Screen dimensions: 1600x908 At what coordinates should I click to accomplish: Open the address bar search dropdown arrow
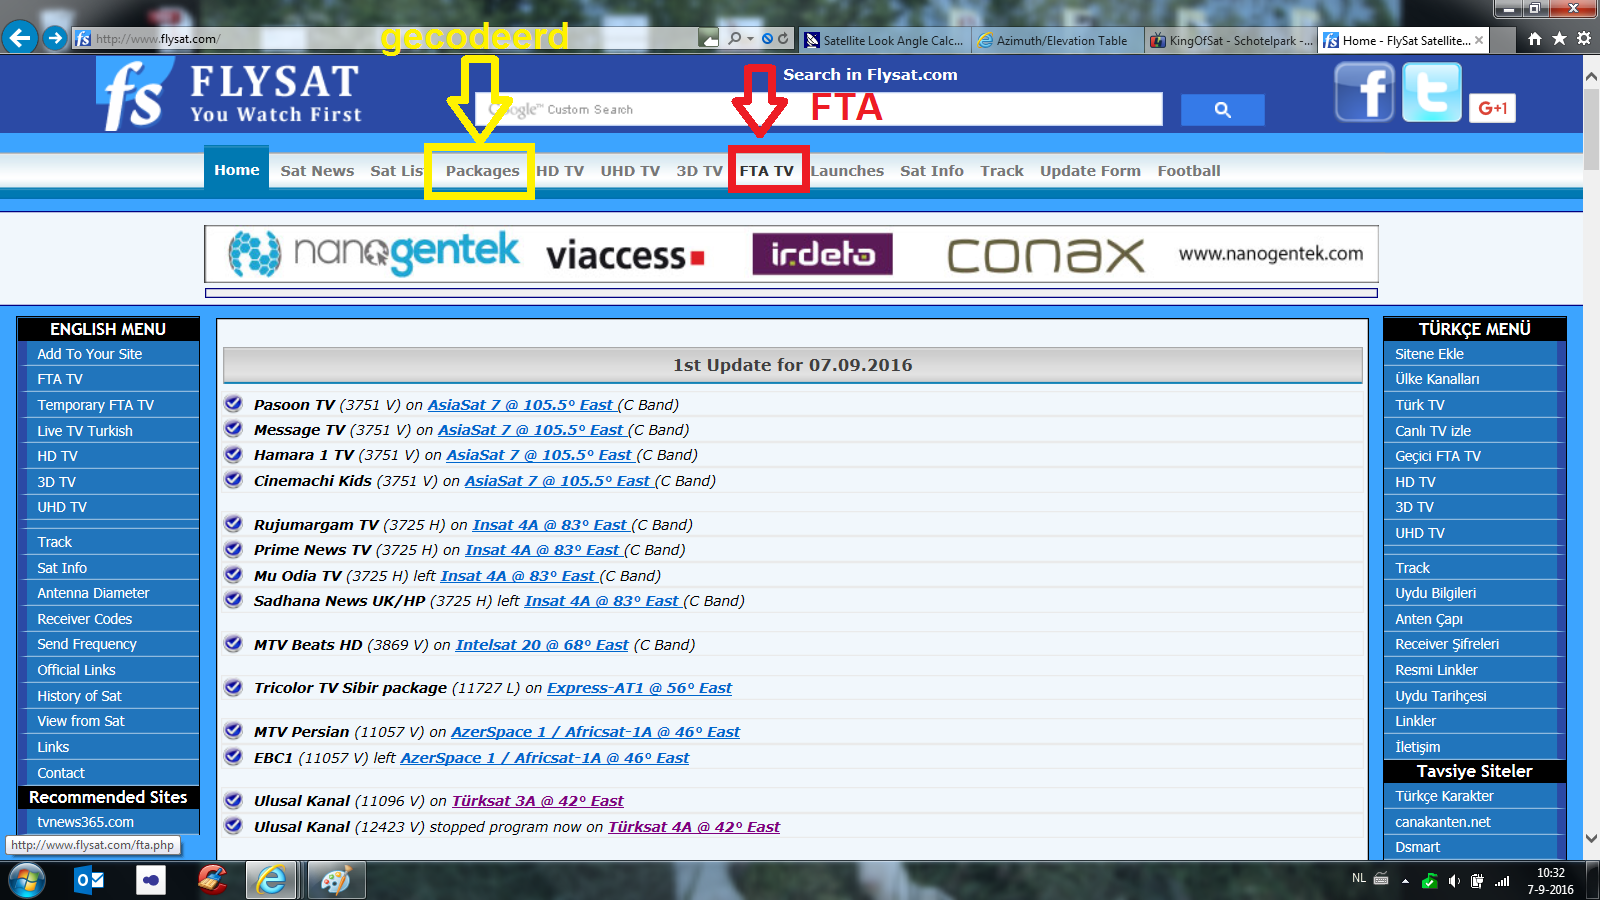tap(750, 39)
